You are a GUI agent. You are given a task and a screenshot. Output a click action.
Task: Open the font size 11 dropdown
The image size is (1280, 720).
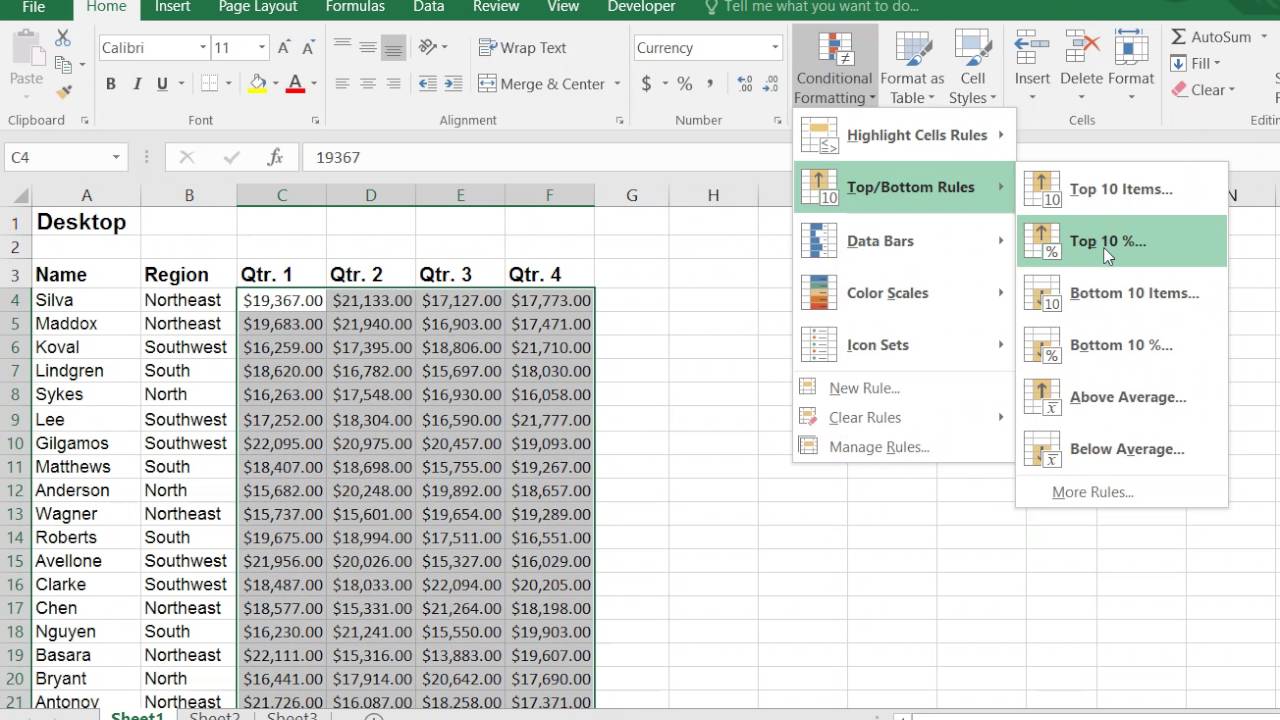[x=262, y=47]
